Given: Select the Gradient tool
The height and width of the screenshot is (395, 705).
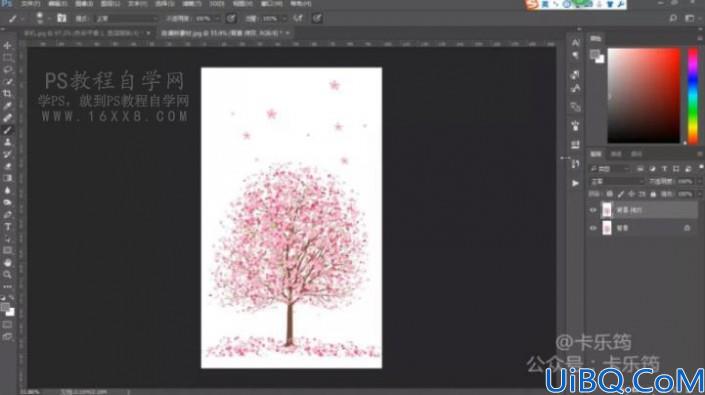Looking at the screenshot, I should [8, 178].
